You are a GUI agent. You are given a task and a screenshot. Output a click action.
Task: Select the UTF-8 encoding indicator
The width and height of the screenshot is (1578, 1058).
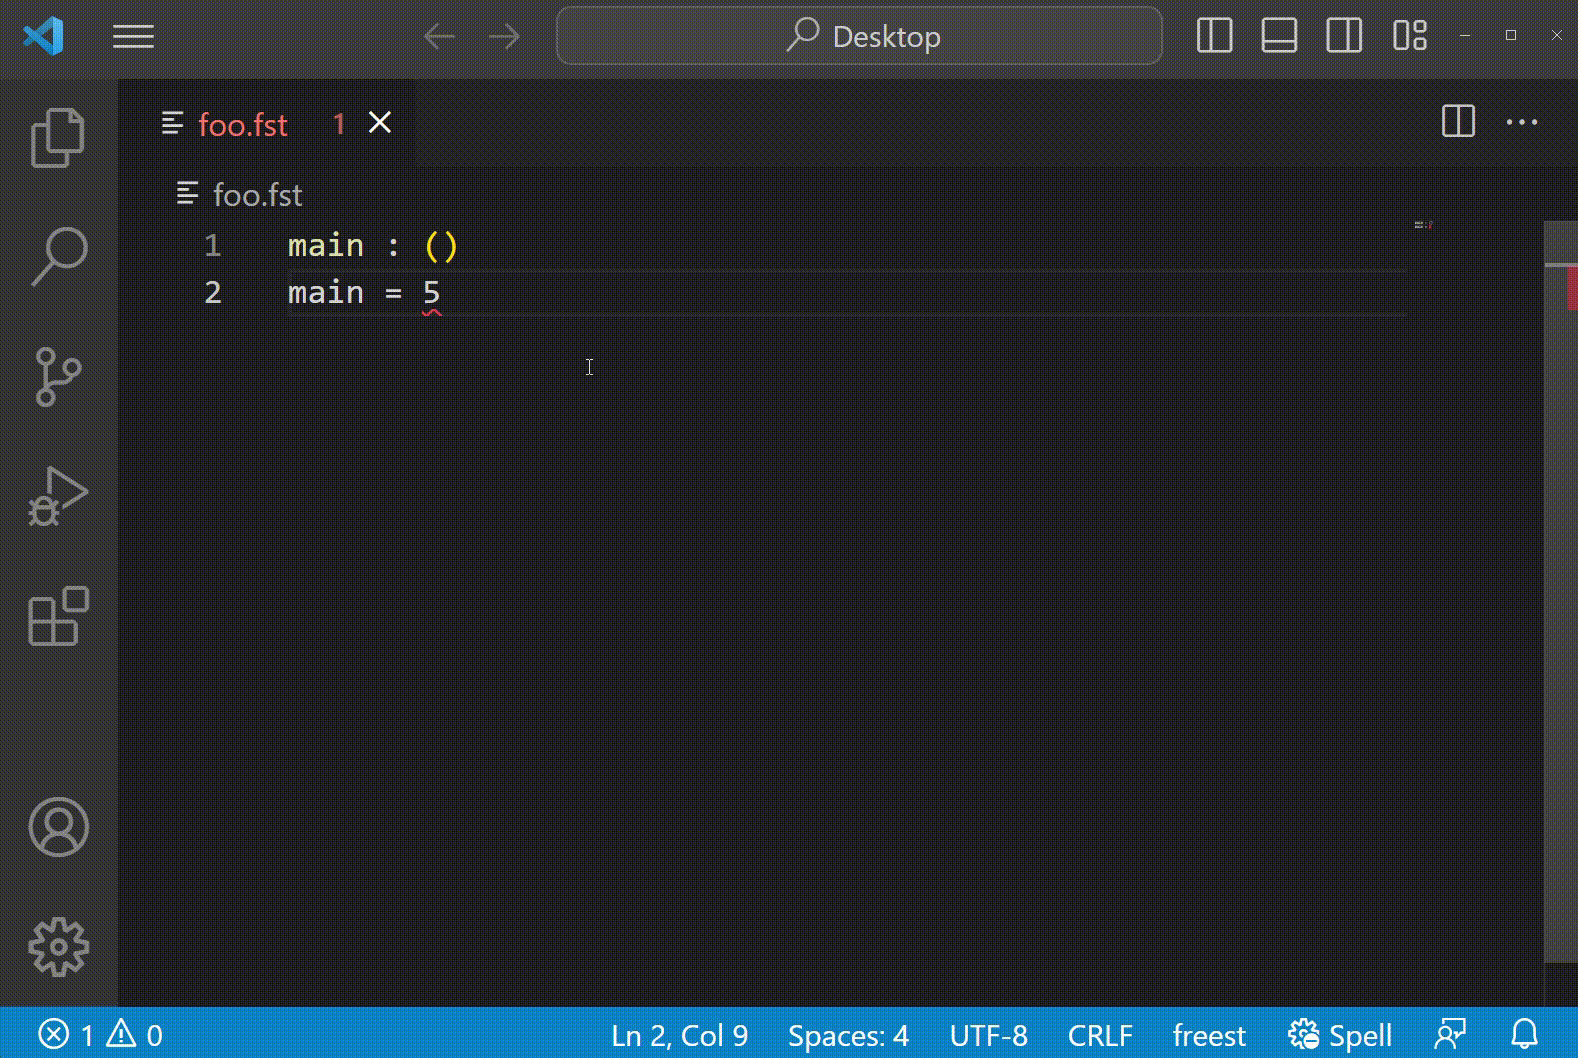click(x=988, y=1035)
